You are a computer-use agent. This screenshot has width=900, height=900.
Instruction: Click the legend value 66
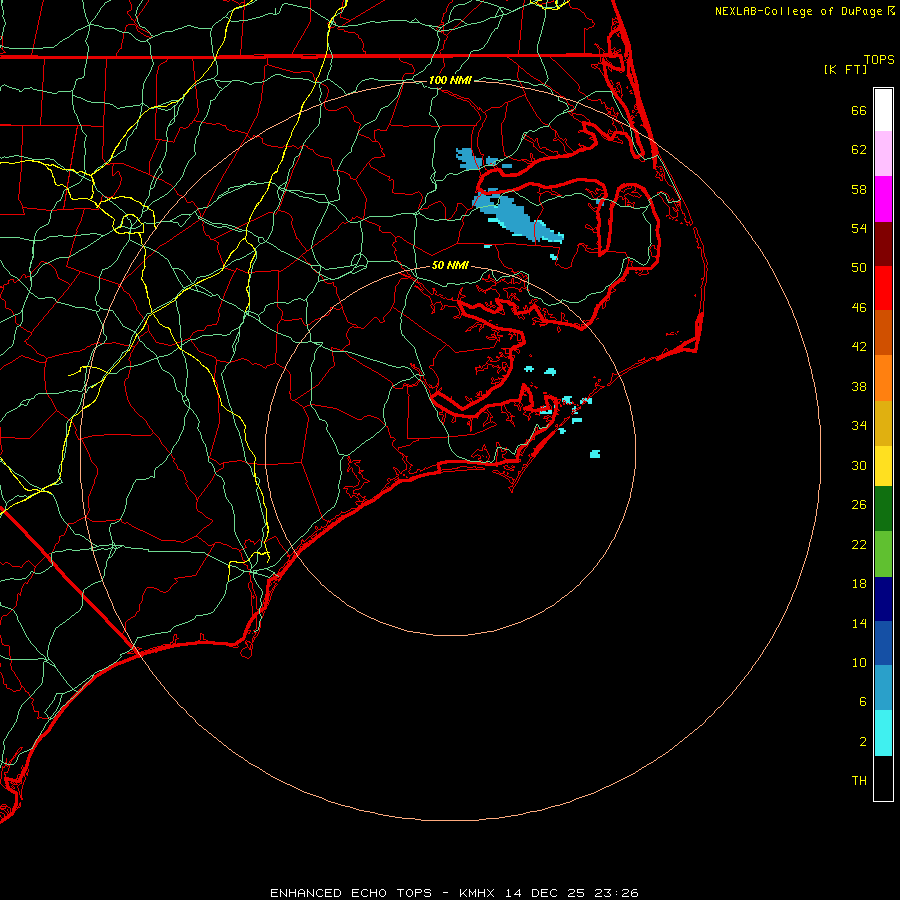tap(859, 110)
